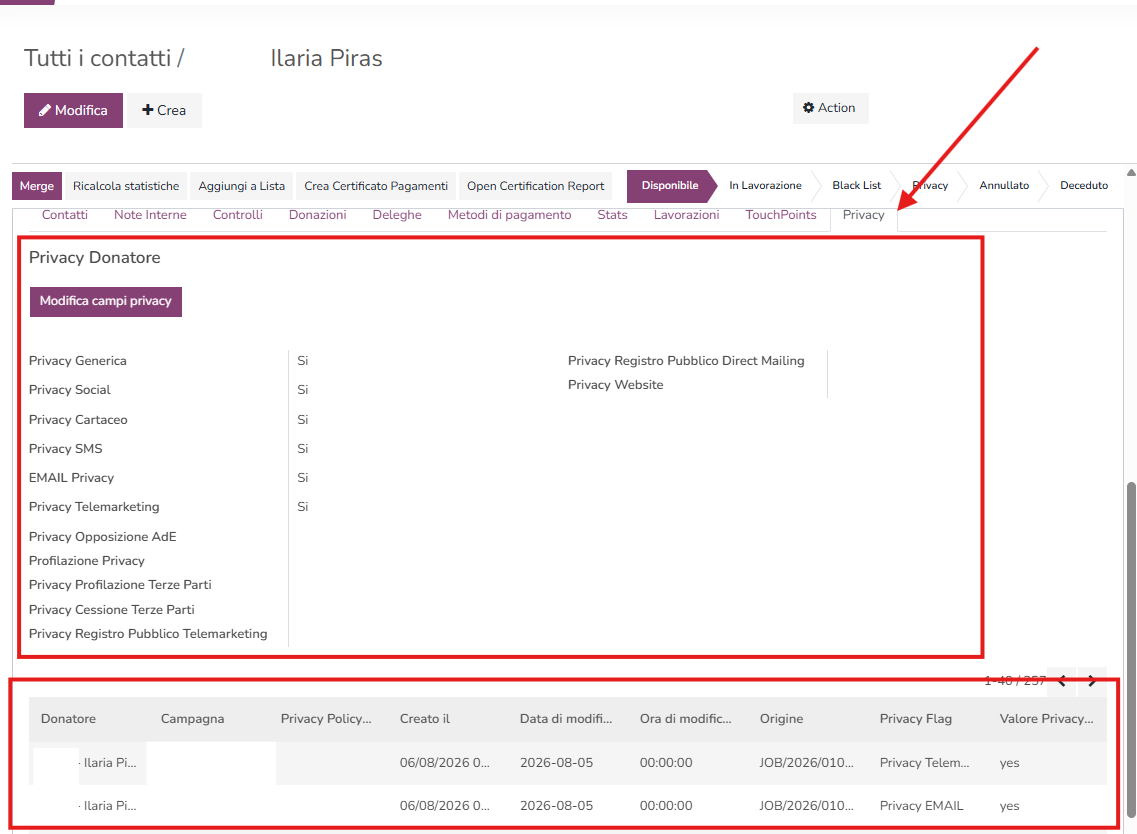Click Privacy Website field label
Viewport: 1137px width, 834px height.
(616, 385)
